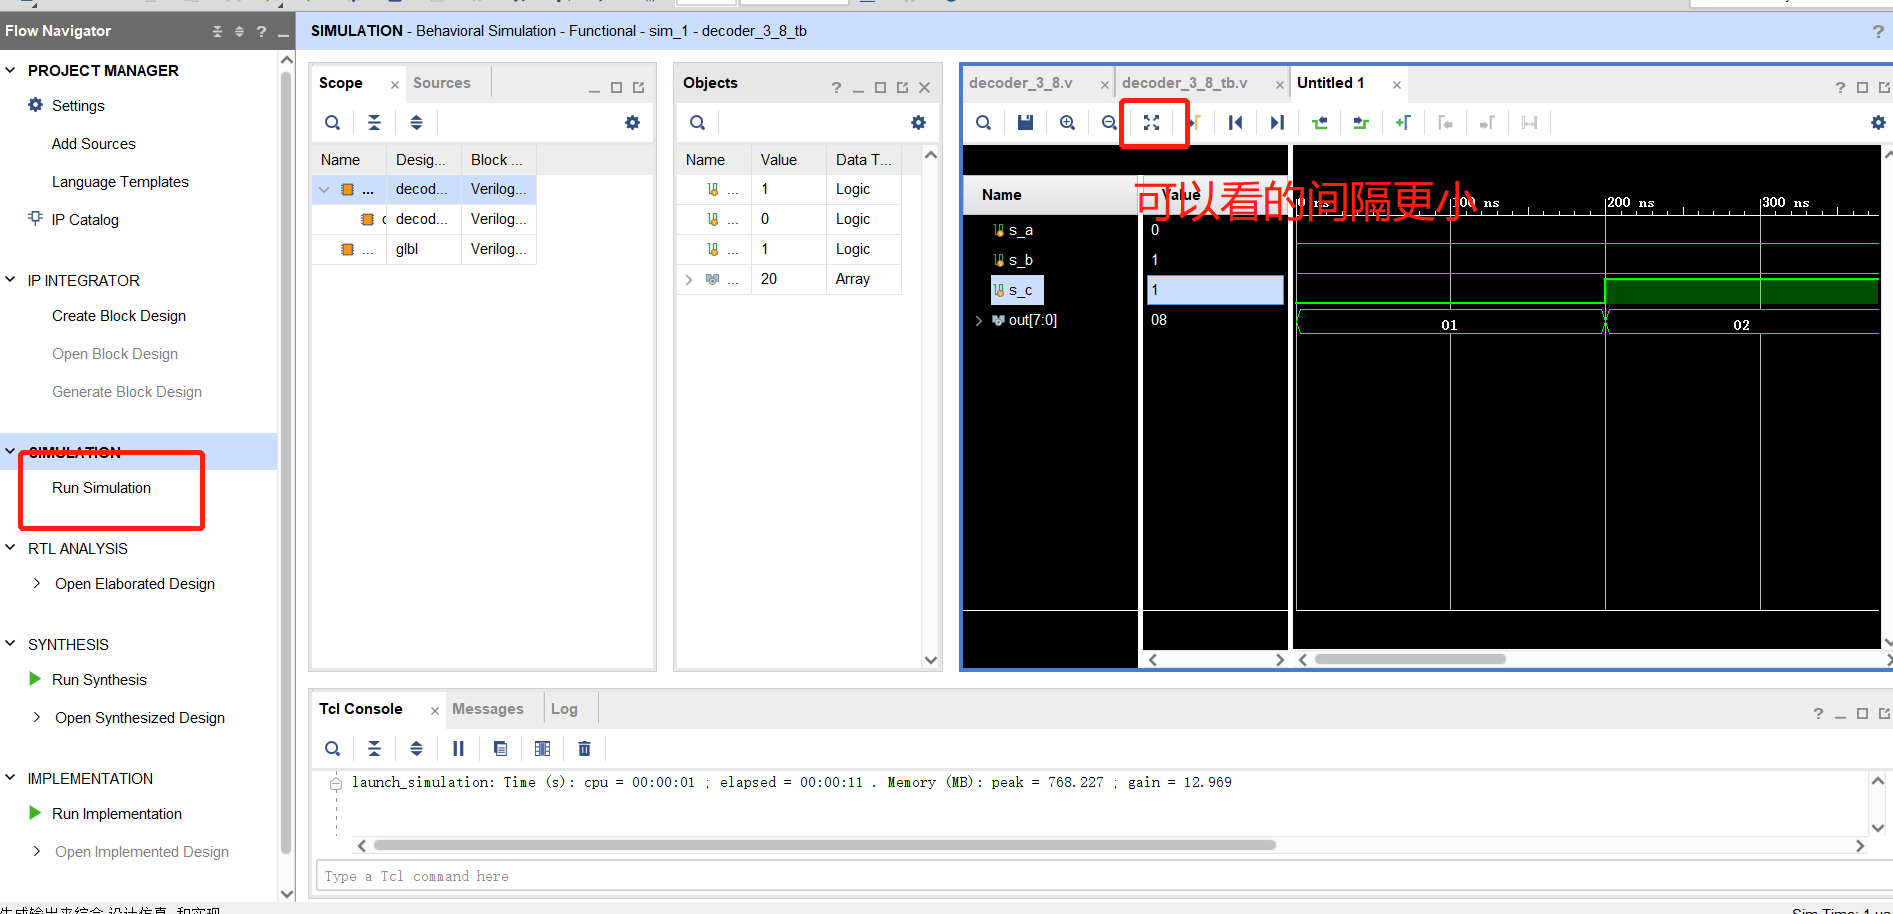Image resolution: width=1893 pixels, height=914 pixels.
Task: Expand out[7:0] bus in waveform
Action: click(978, 320)
